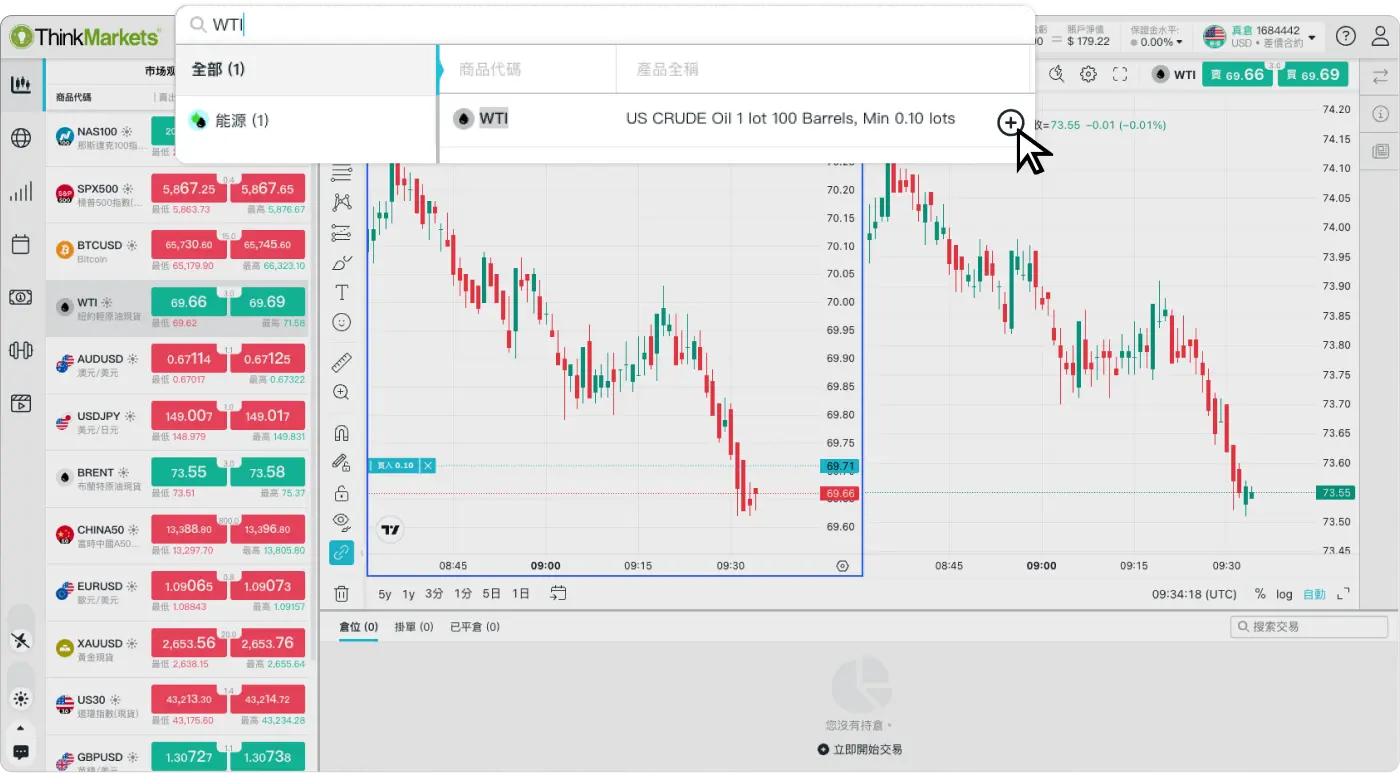1400x773 pixels.
Task: Click the trash icon to remove drawings
Action: [341, 594]
